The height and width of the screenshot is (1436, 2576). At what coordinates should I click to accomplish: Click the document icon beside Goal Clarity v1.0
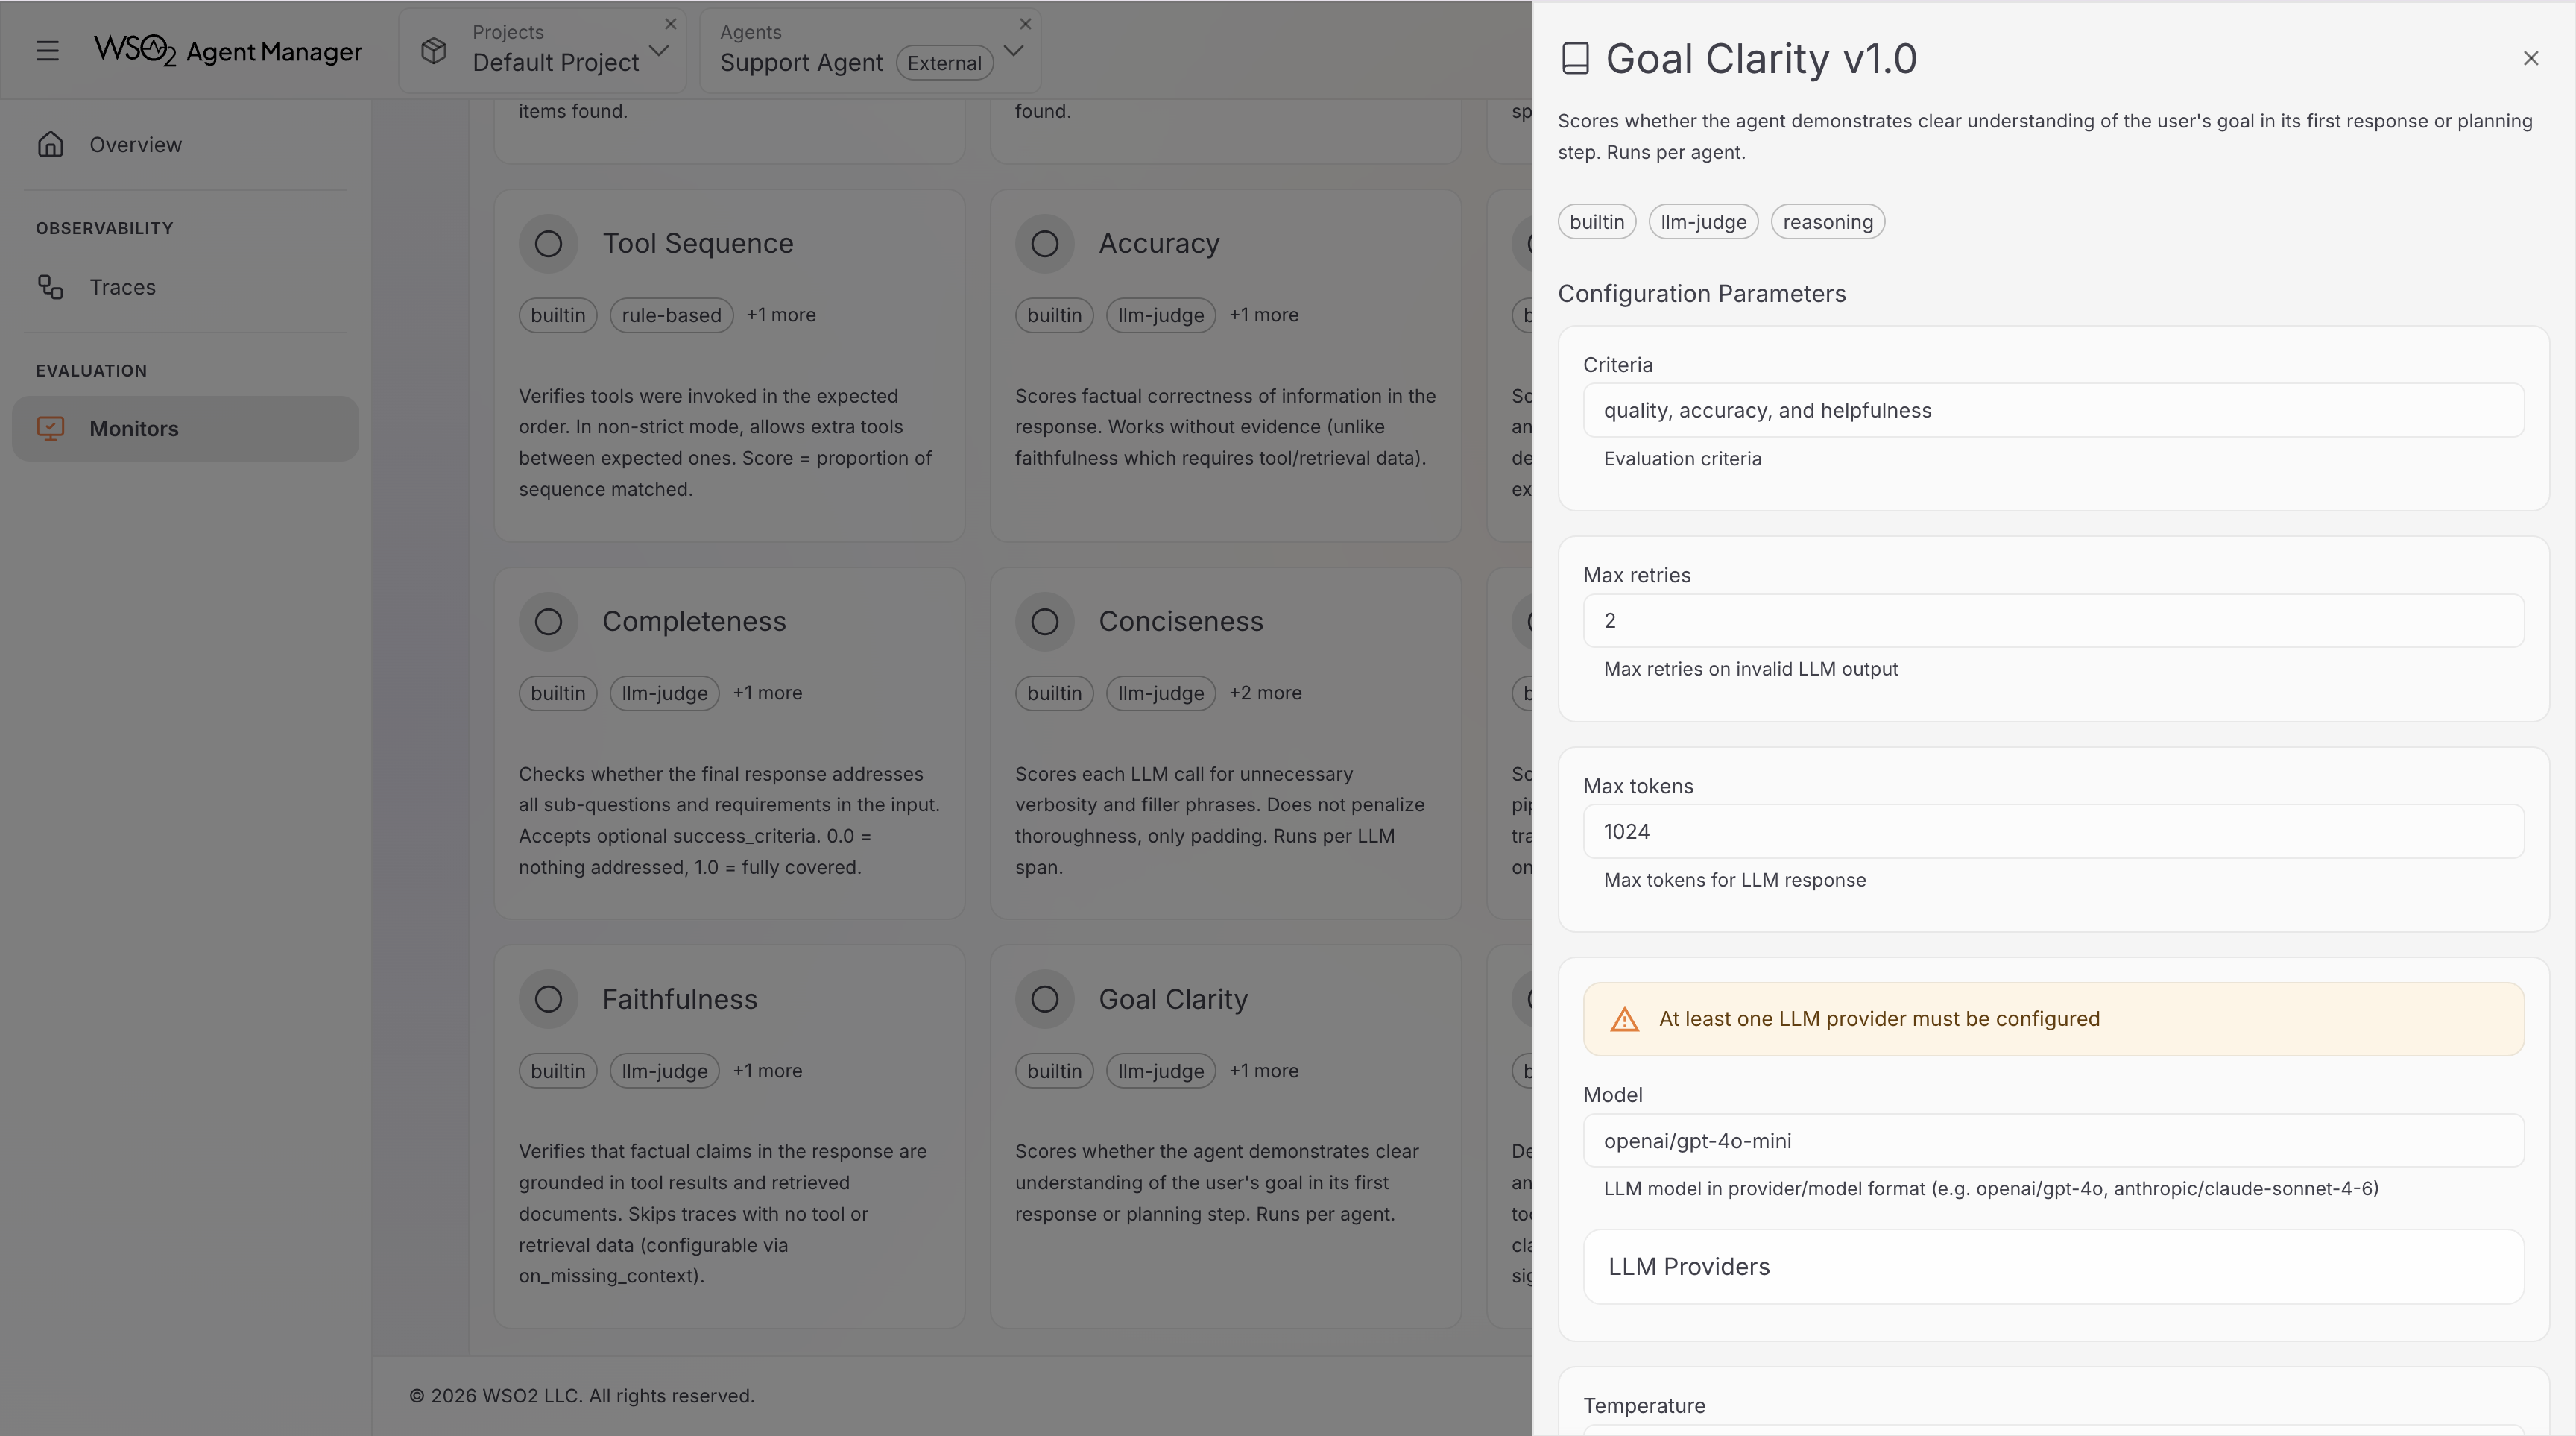[x=1576, y=58]
